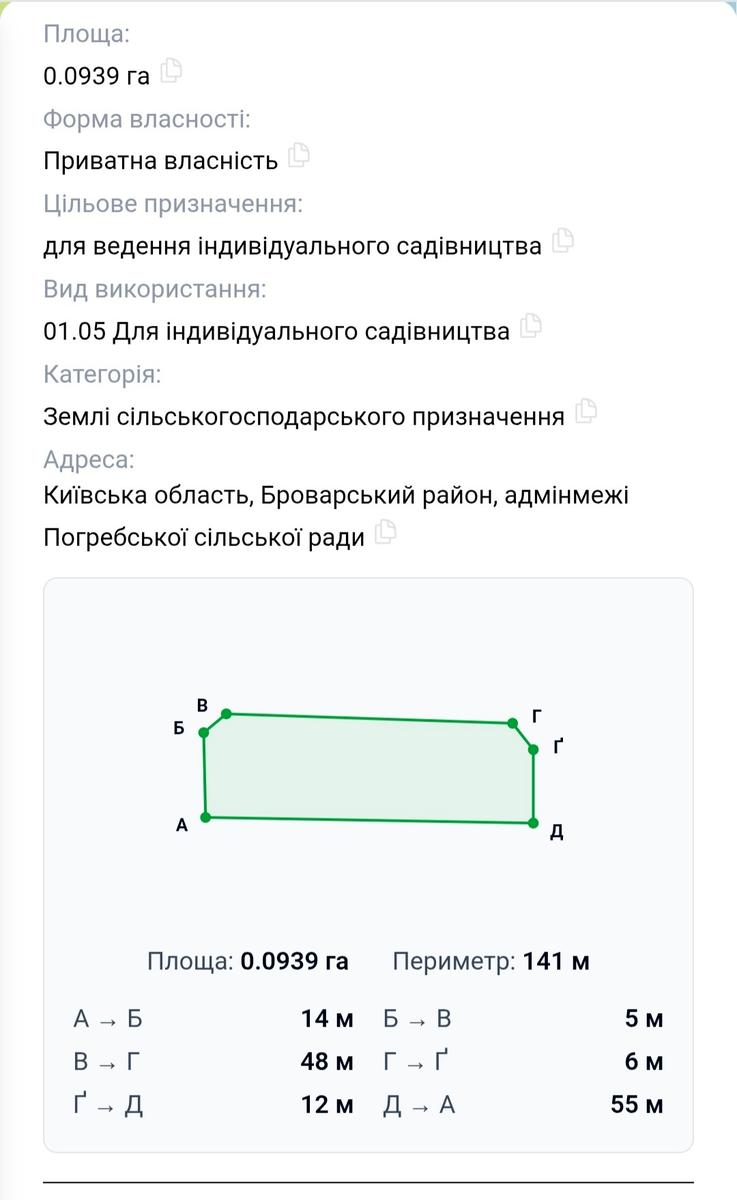The height and width of the screenshot is (1200, 737).
Task: Copy the Землі сільськогосподарського призначення category
Action: click(586, 412)
